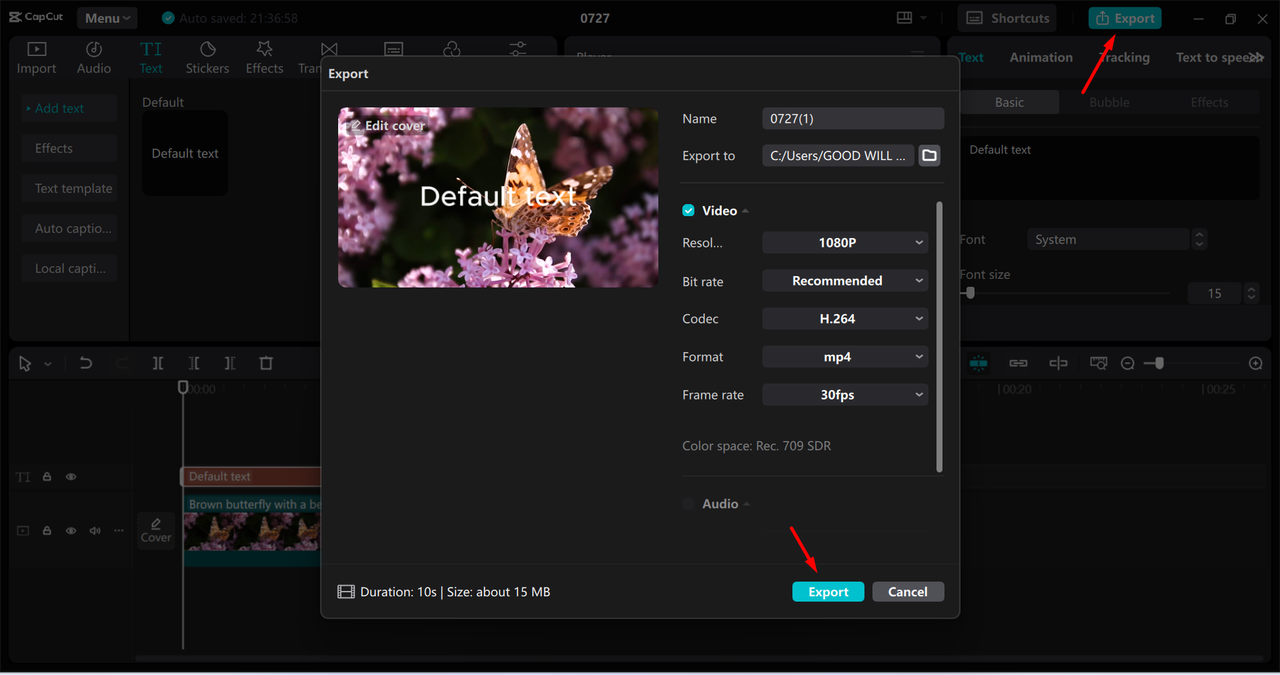Open video track more options dots
Image resolution: width=1280 pixels, height=675 pixels.
119,530
